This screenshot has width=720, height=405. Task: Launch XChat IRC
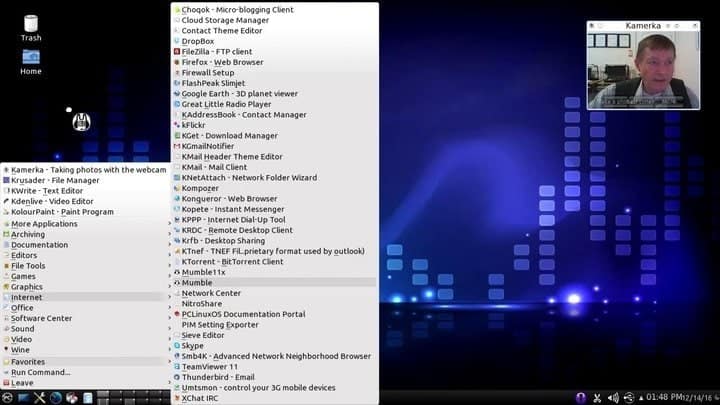click(275, 398)
